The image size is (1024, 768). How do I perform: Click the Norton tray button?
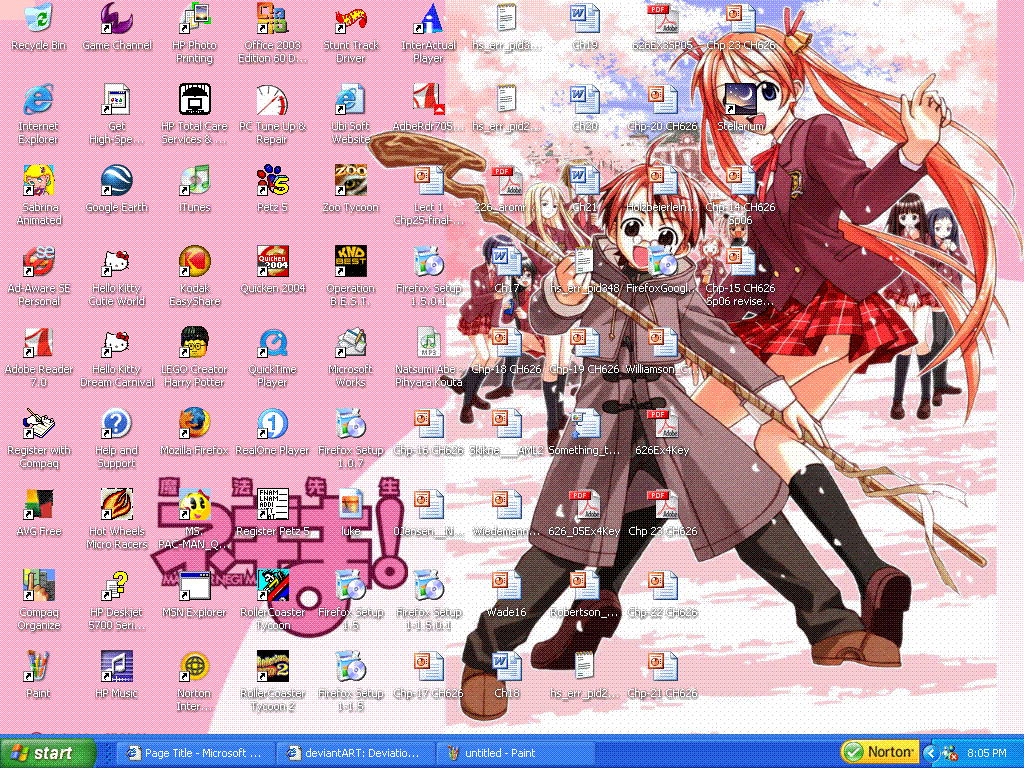[x=880, y=752]
